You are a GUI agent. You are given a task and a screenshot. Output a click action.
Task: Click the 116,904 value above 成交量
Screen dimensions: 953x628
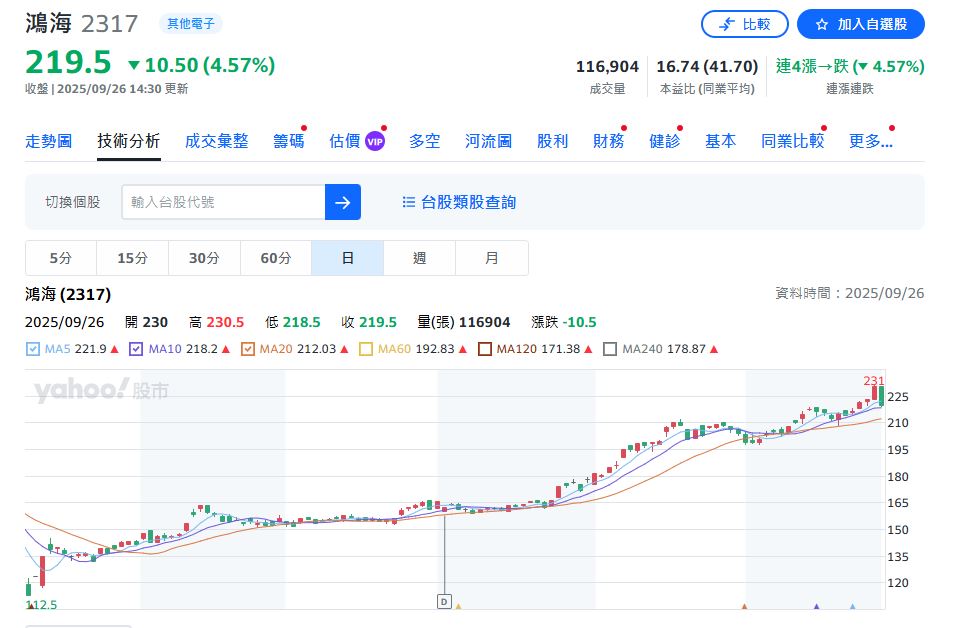pos(607,66)
